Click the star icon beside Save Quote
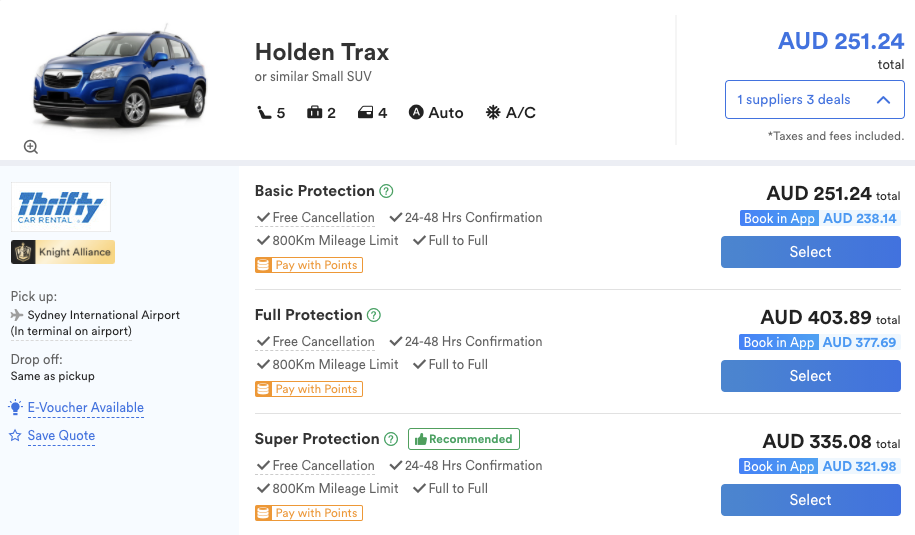This screenshot has height=535, width=915. pos(15,436)
